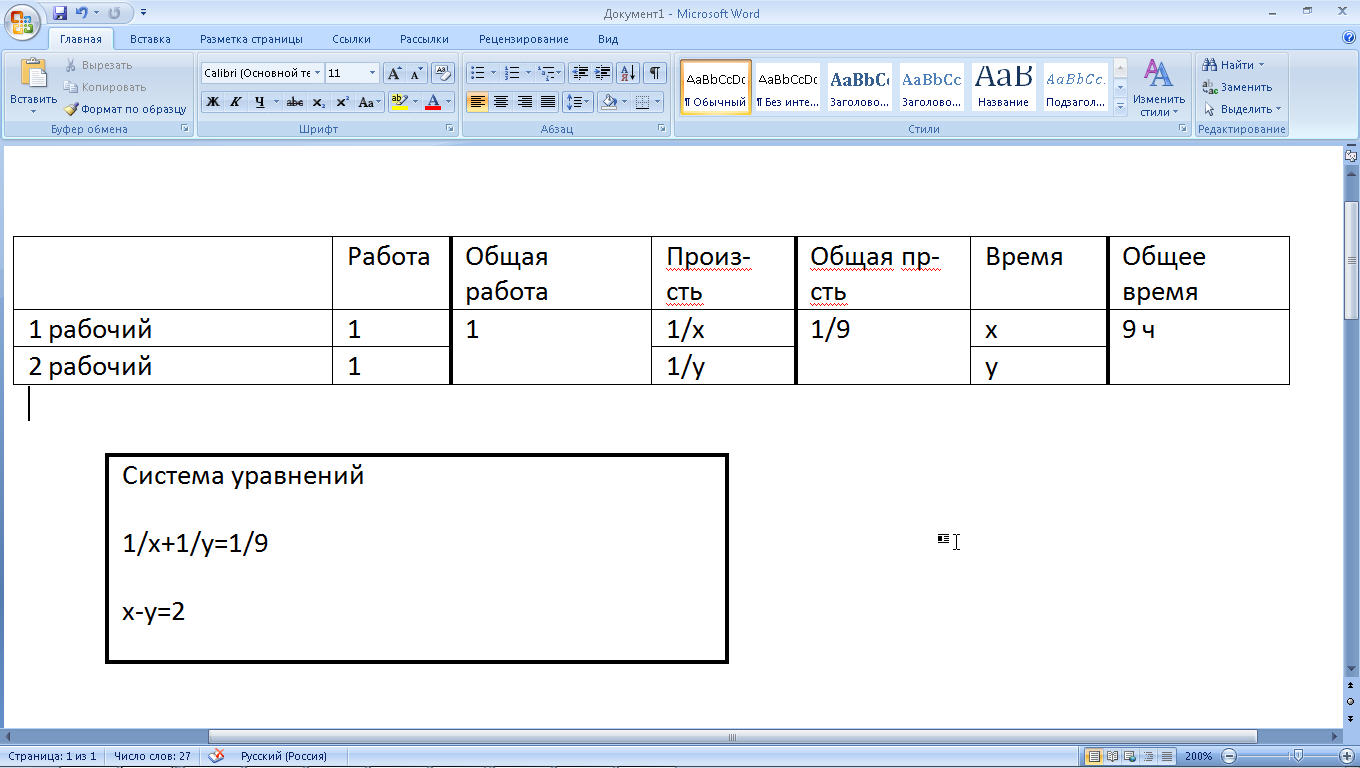1360x768 pixels.
Task: Copy selection with Копировать
Action: pos(104,87)
